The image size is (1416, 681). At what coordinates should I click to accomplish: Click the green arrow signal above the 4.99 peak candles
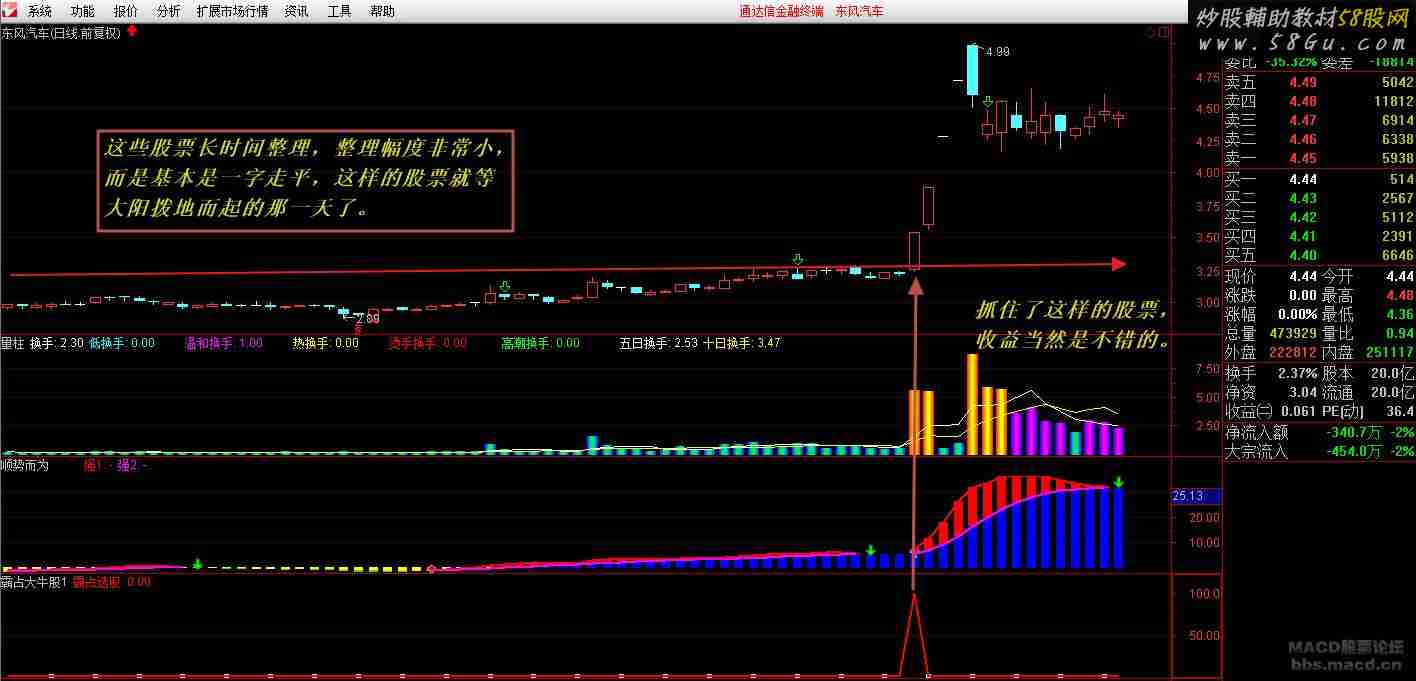[x=987, y=102]
